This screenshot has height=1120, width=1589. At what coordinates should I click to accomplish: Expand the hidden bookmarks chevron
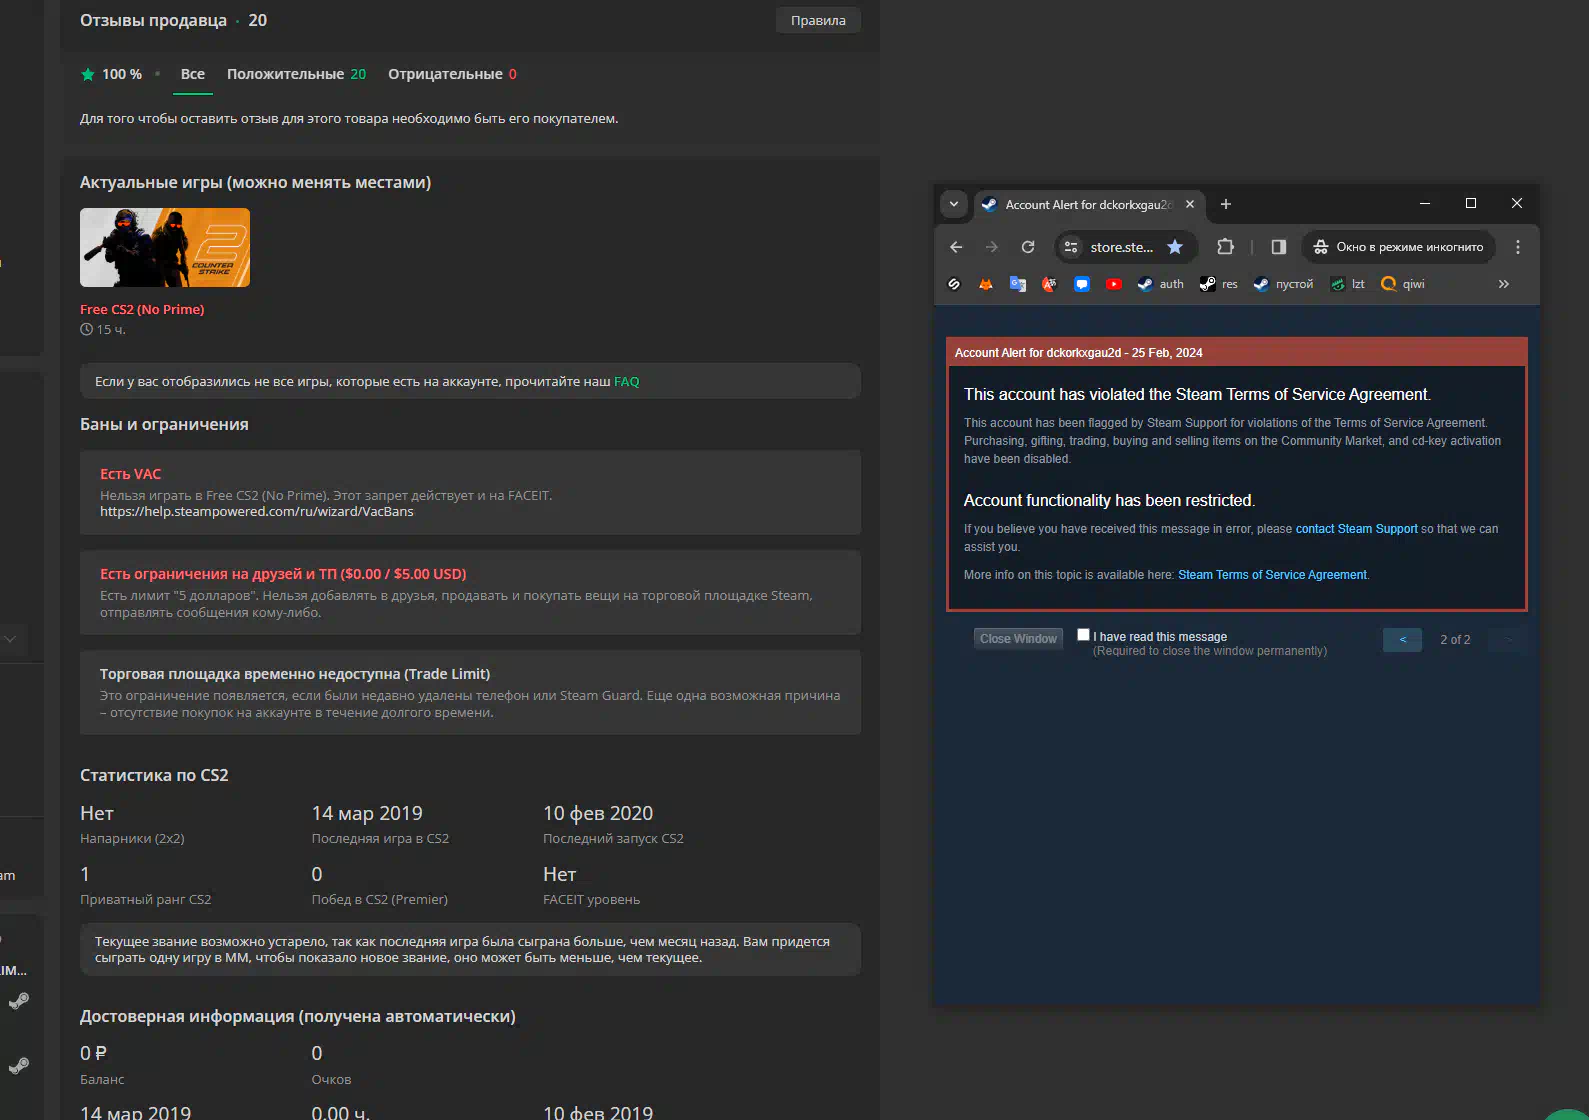point(1503,284)
